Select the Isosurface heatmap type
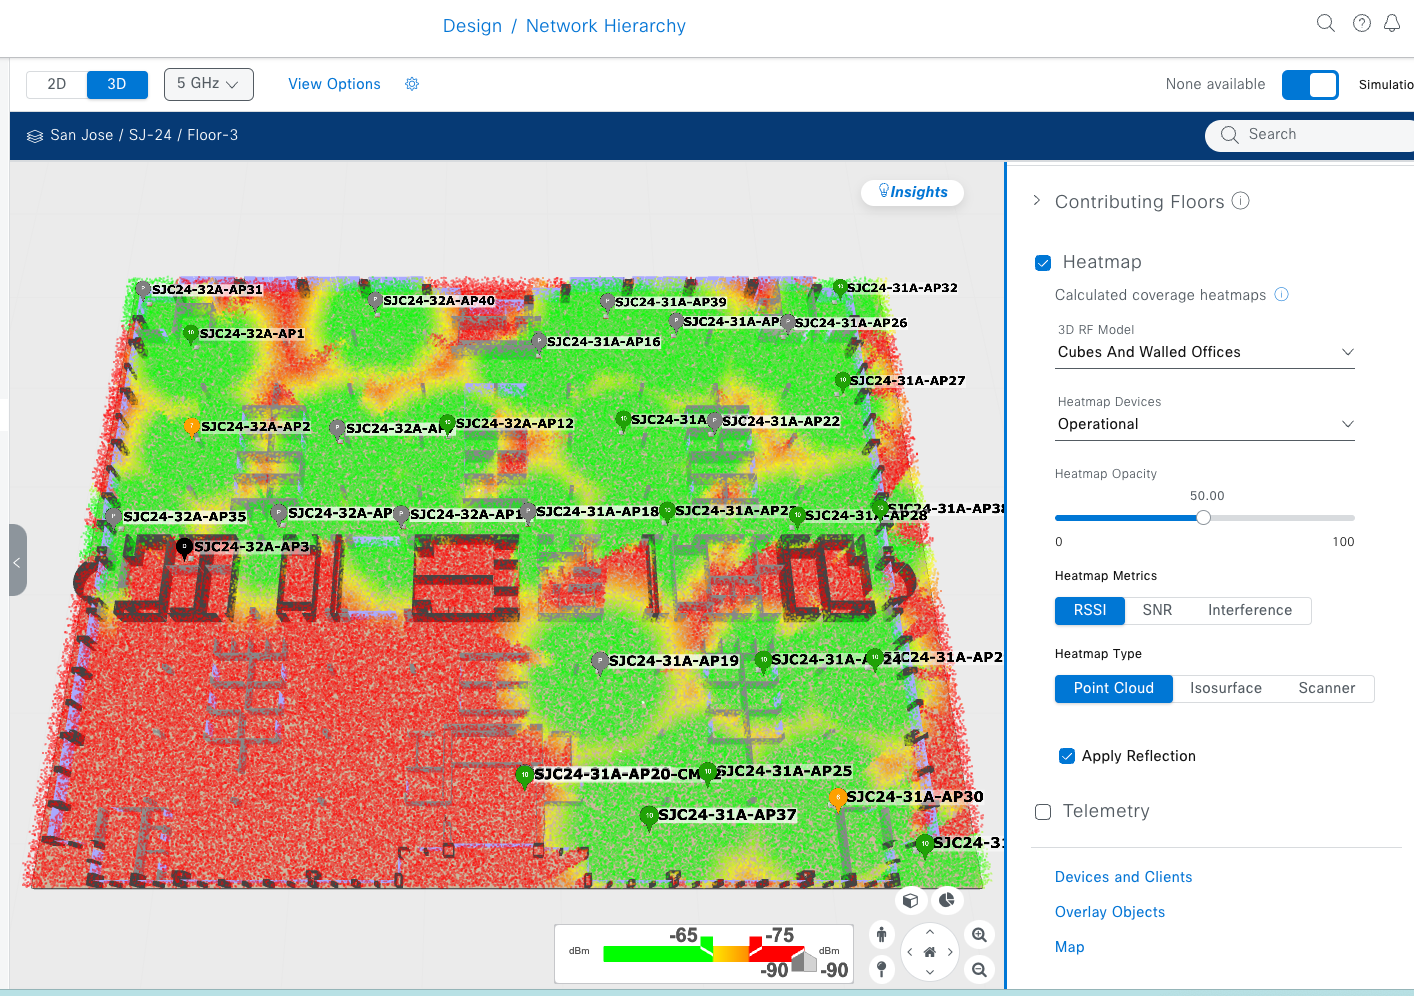This screenshot has width=1414, height=996. [1225, 688]
